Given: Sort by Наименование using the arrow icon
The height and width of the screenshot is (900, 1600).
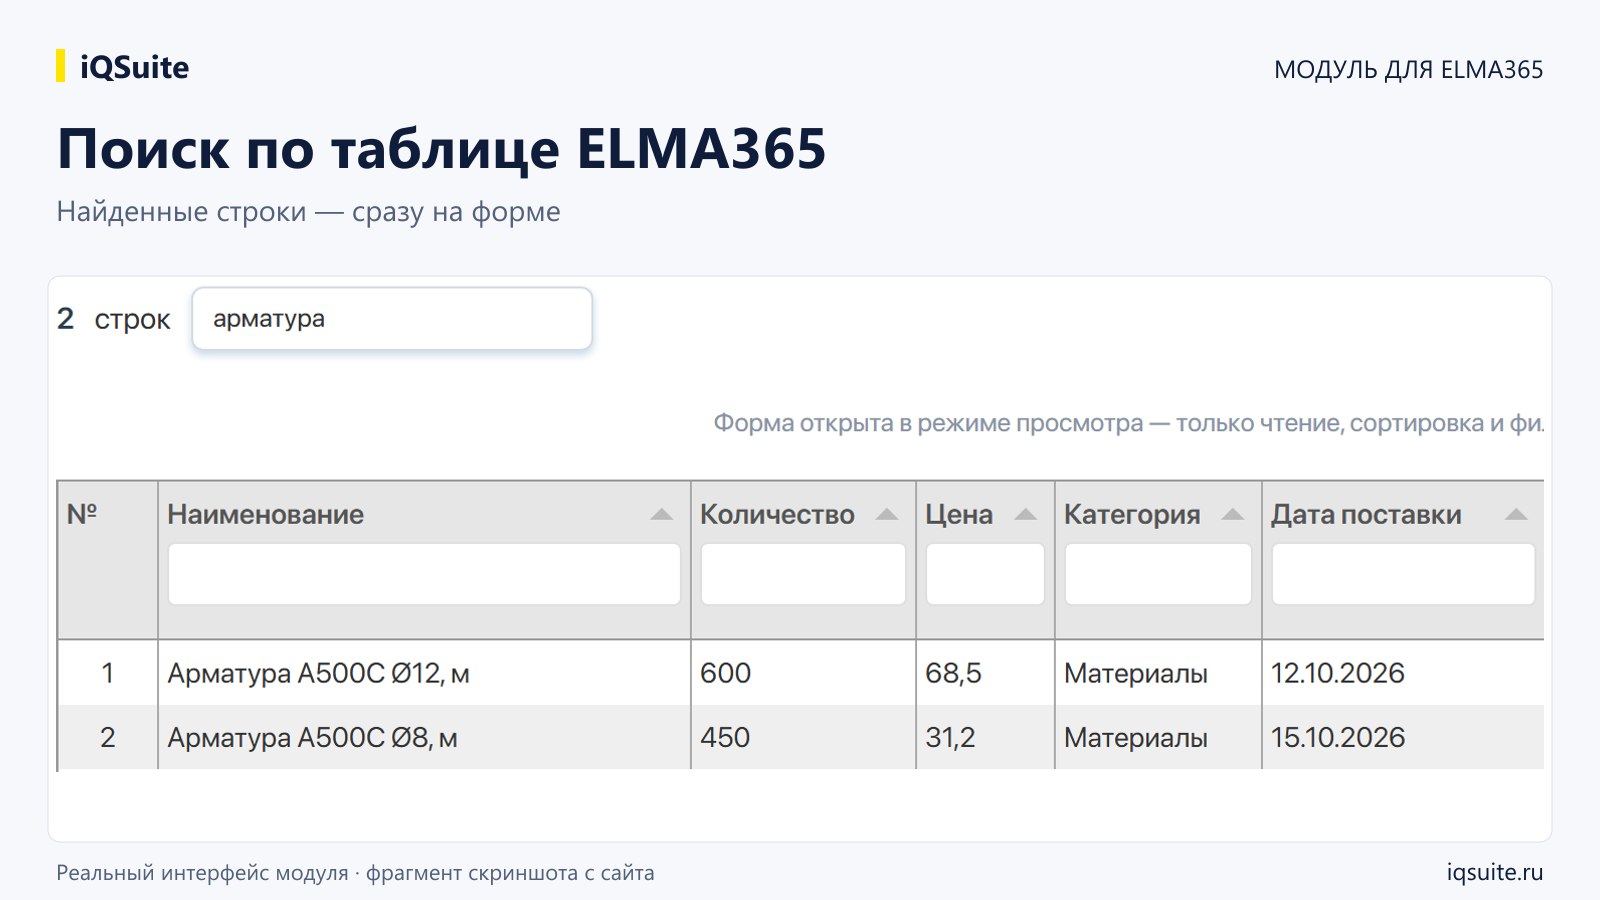Looking at the screenshot, I should point(661,515).
